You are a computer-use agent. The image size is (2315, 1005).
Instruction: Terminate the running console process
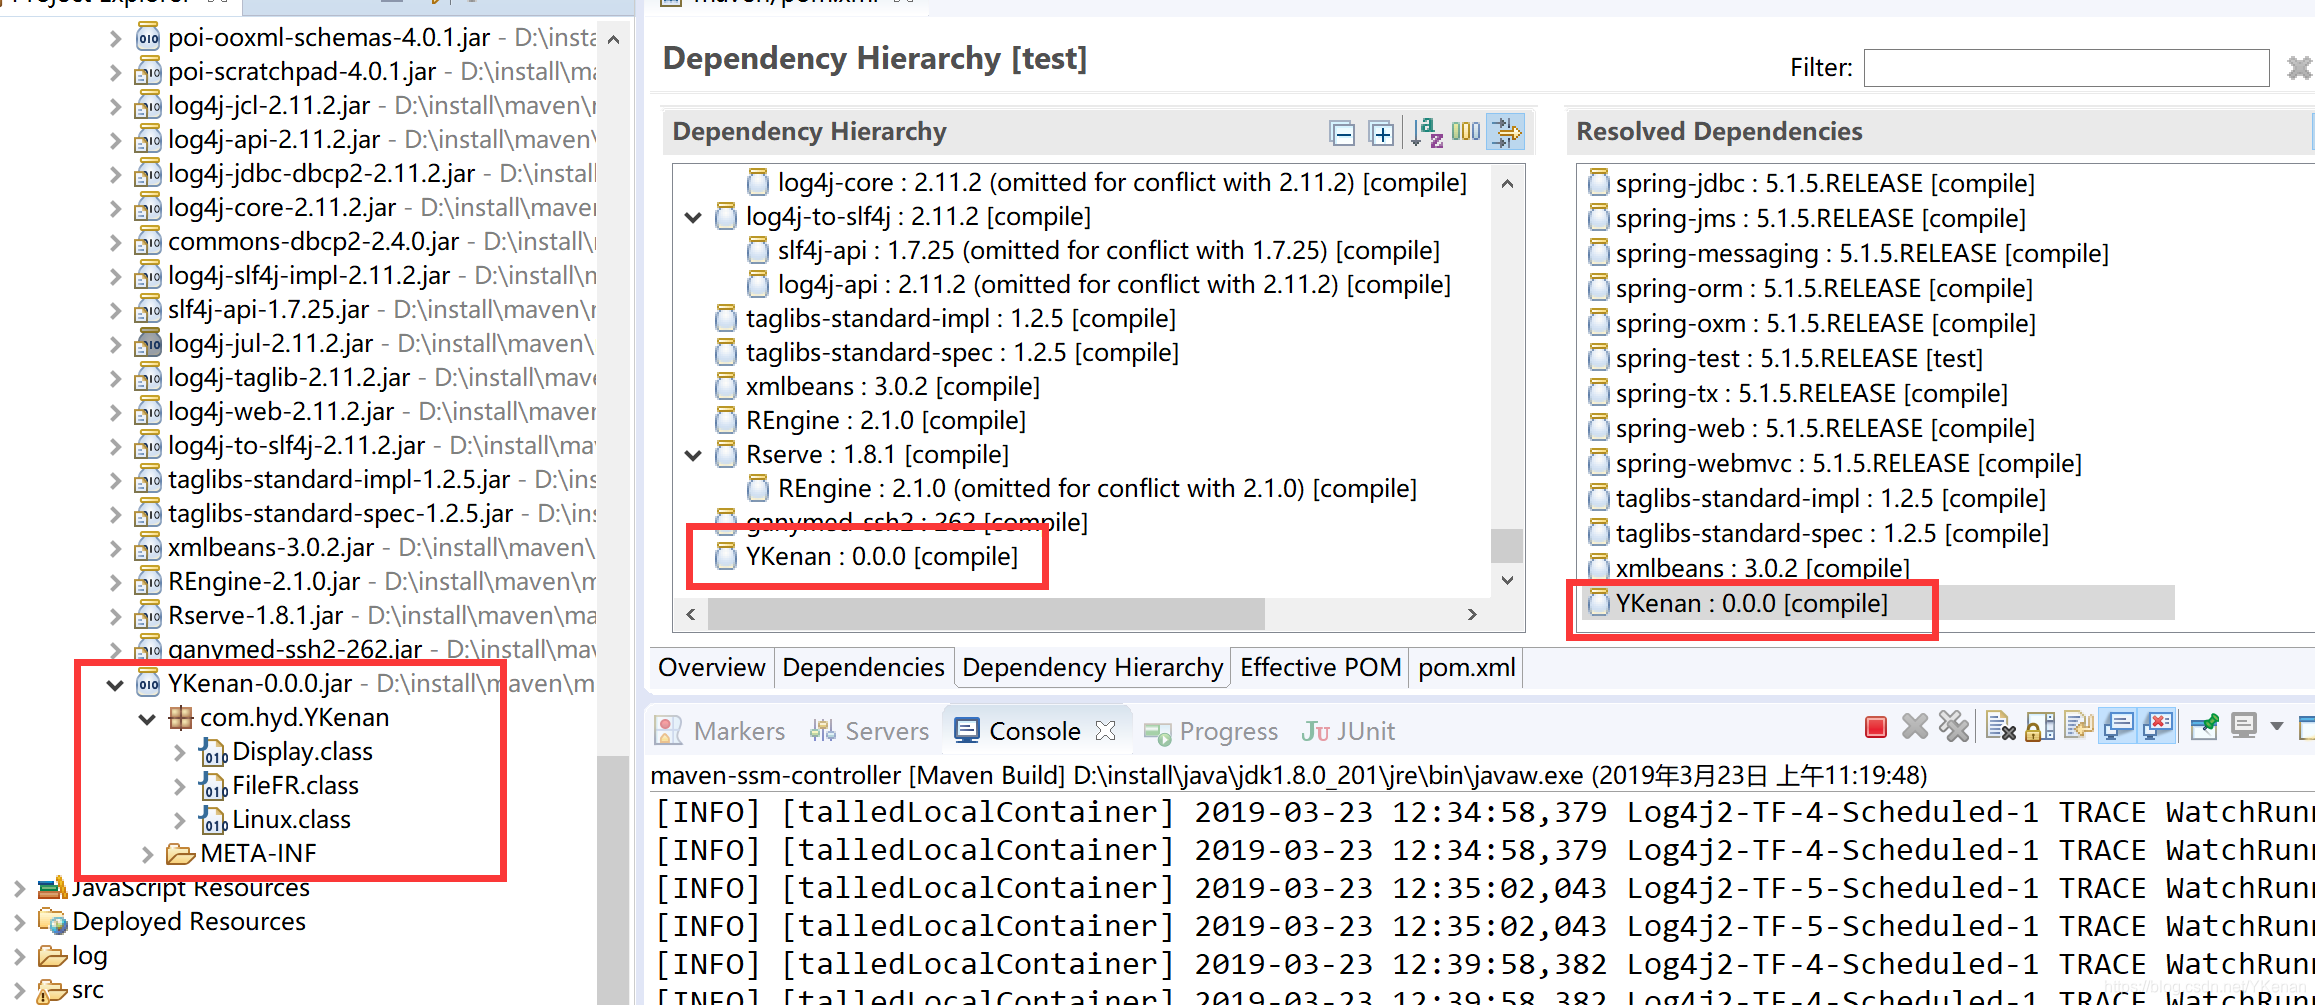pyautogui.click(x=1876, y=727)
